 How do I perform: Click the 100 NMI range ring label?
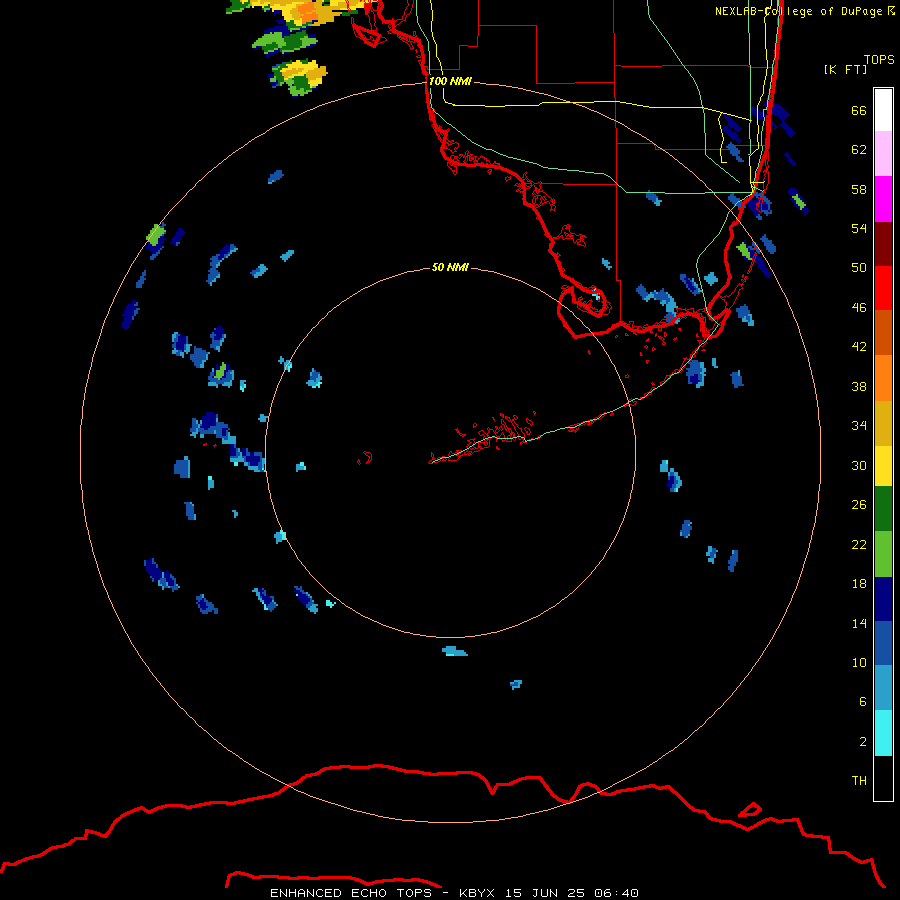click(450, 81)
